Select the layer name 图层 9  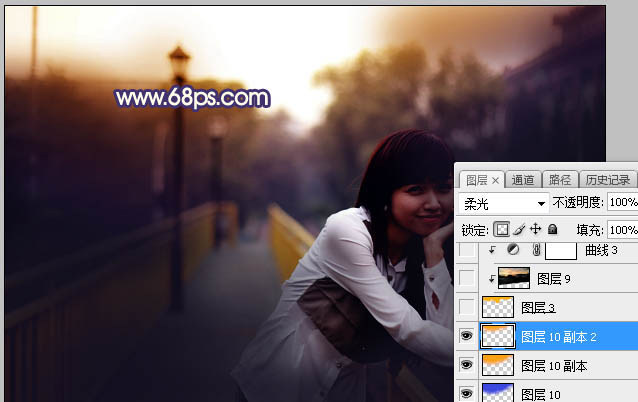553,279
